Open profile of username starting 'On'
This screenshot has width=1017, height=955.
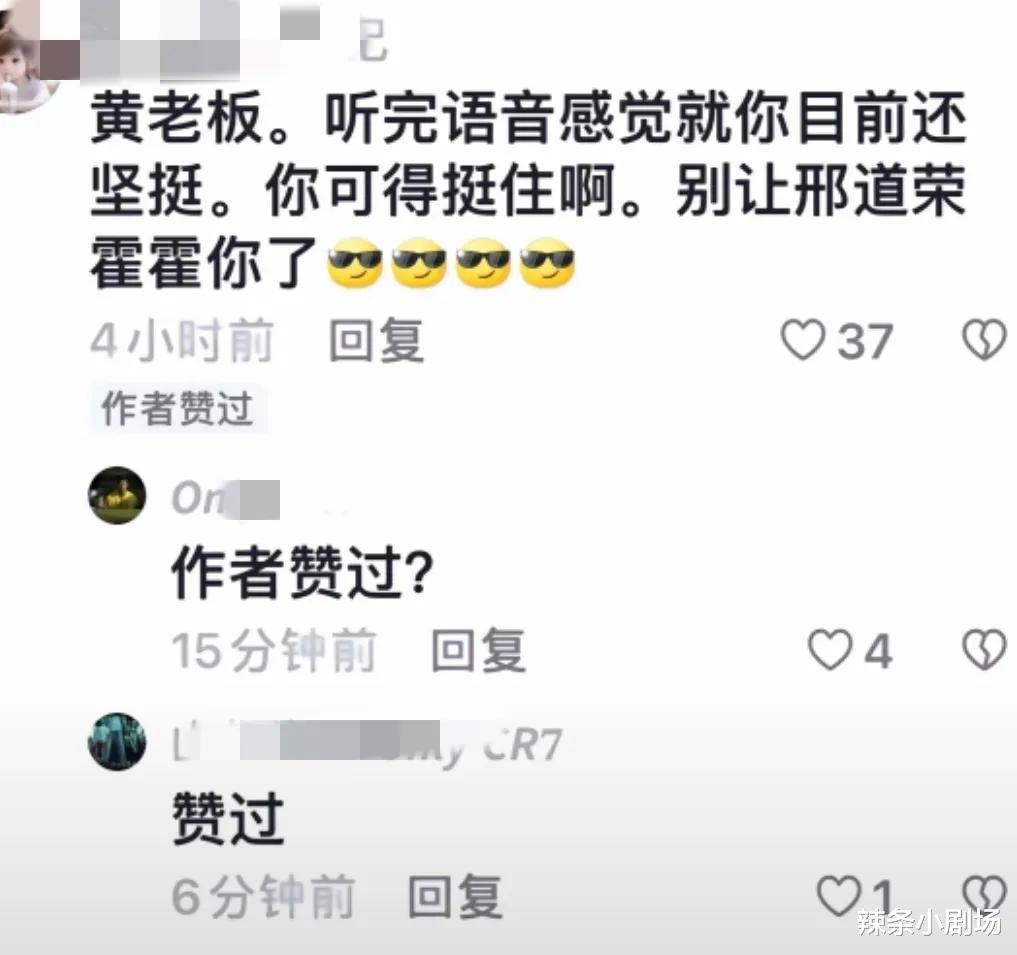coord(226,498)
